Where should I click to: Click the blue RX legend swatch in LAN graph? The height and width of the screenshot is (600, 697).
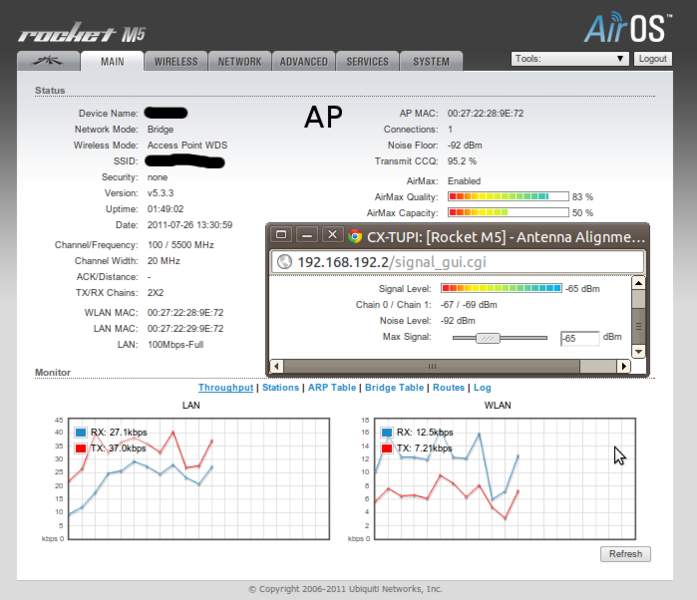pyautogui.click(x=81, y=432)
